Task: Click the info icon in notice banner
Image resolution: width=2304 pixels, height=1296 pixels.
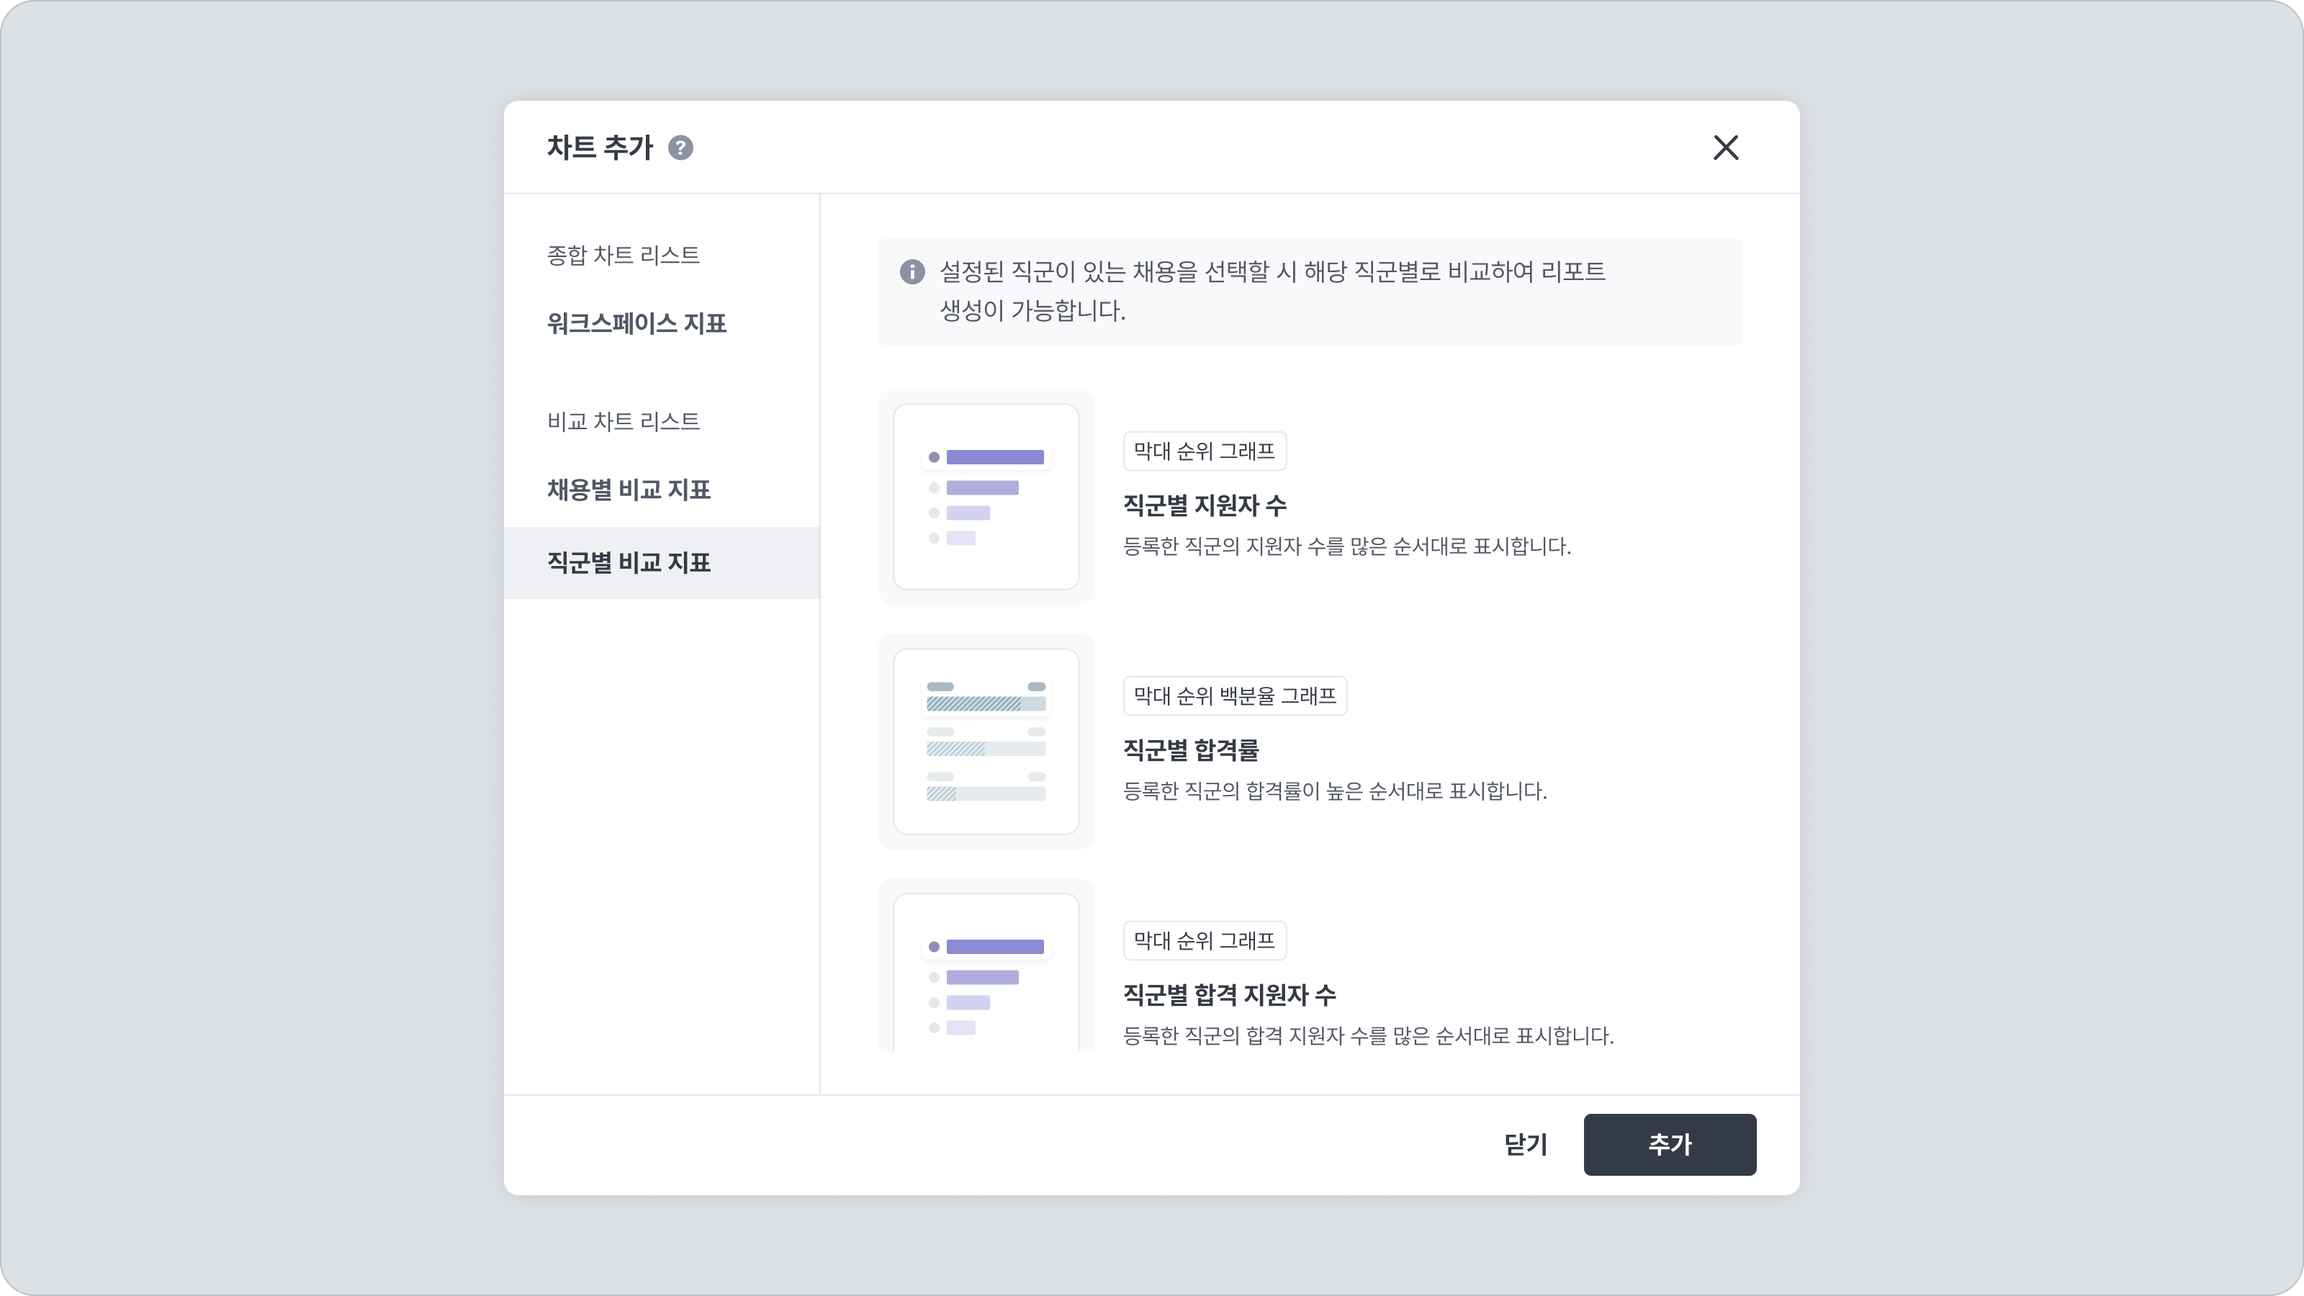Action: (912, 272)
